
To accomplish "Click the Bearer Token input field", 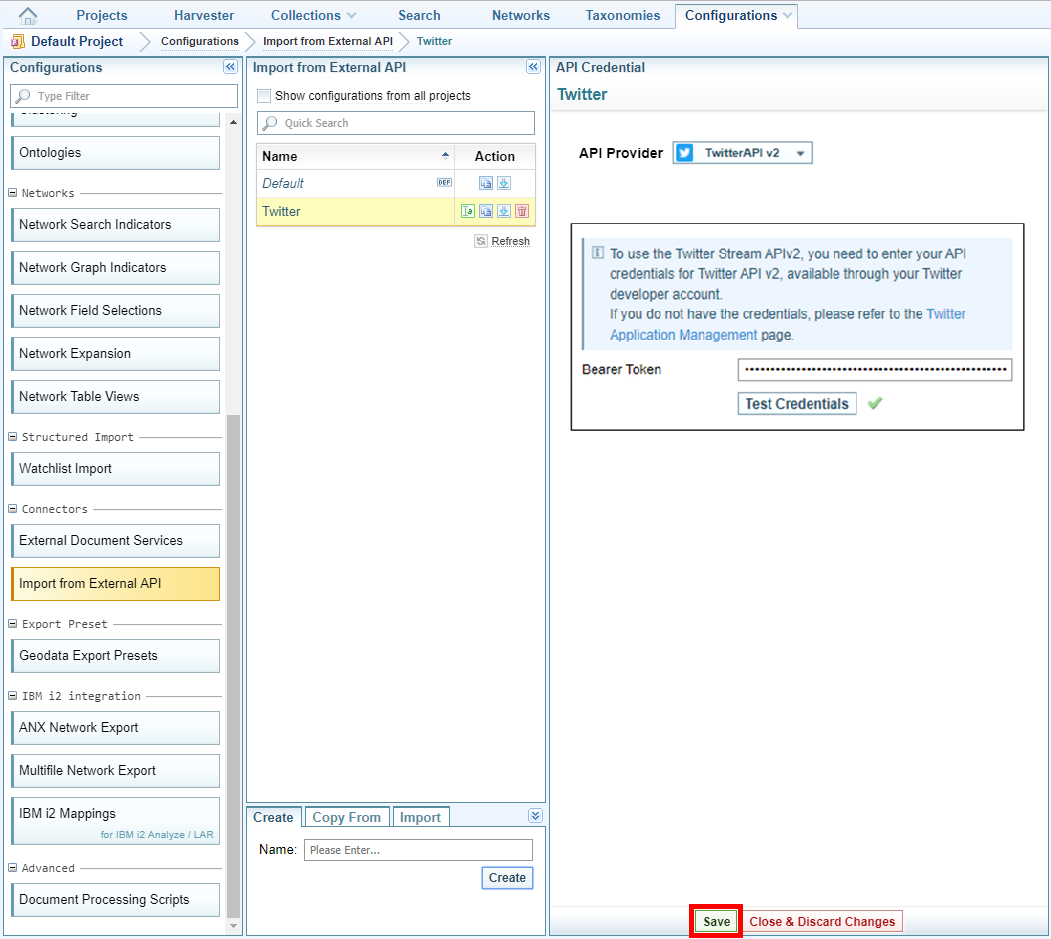I will 875,370.
